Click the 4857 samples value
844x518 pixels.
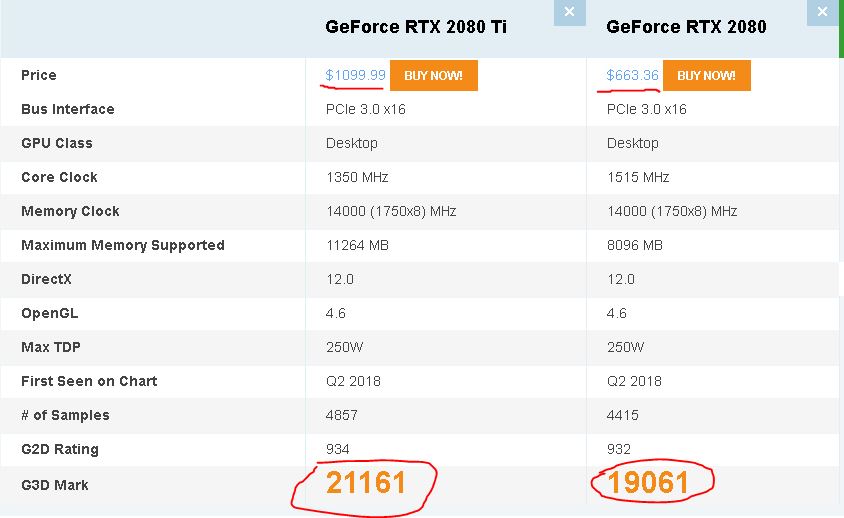342,415
